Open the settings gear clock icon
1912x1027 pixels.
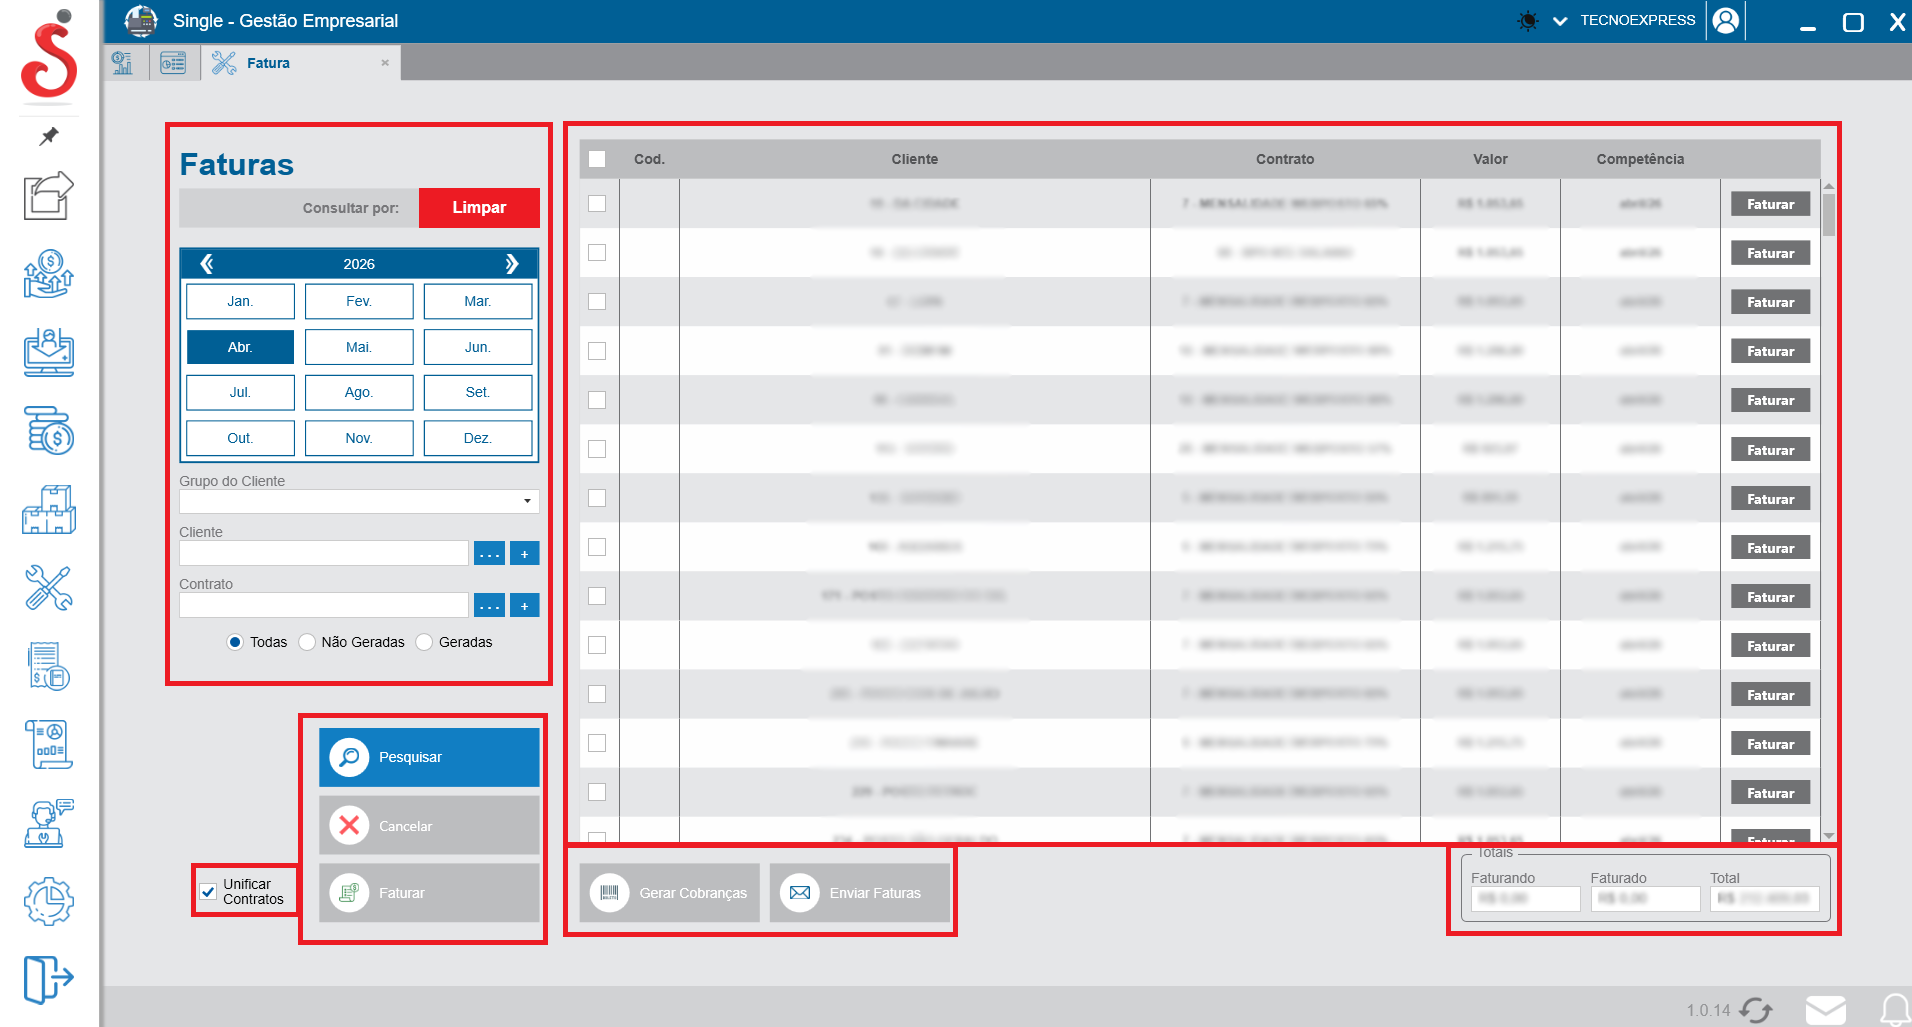[48, 901]
